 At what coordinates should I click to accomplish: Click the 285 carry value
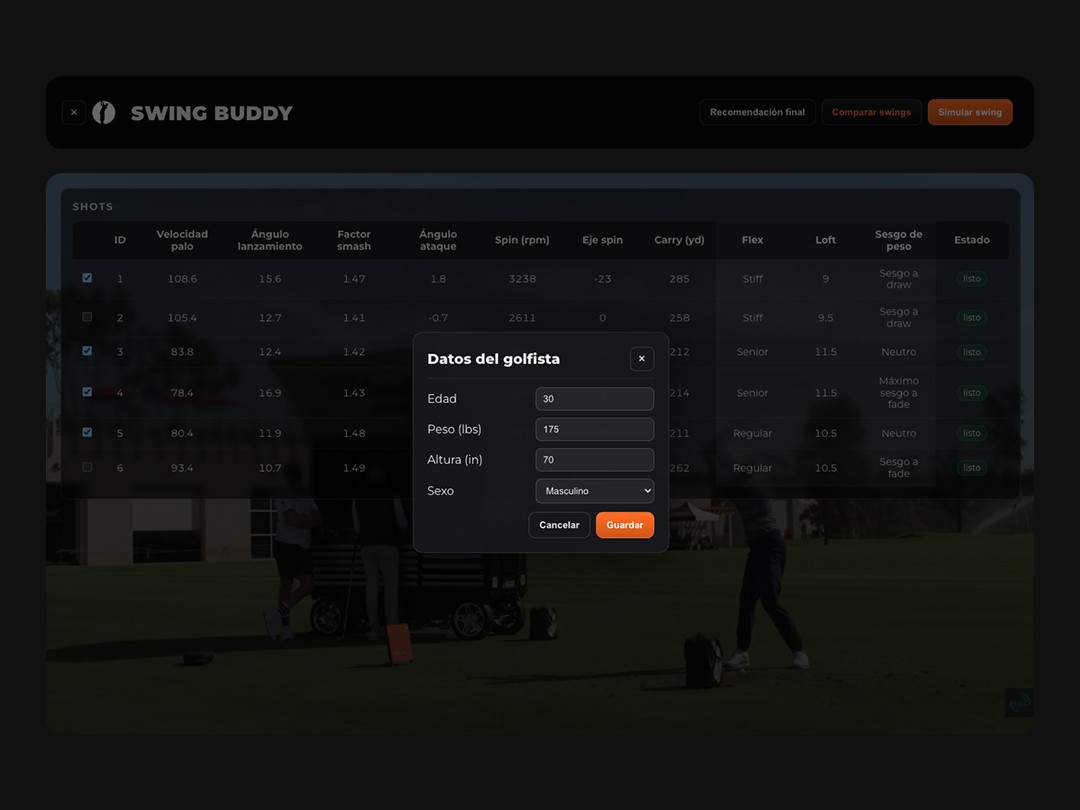(x=679, y=279)
